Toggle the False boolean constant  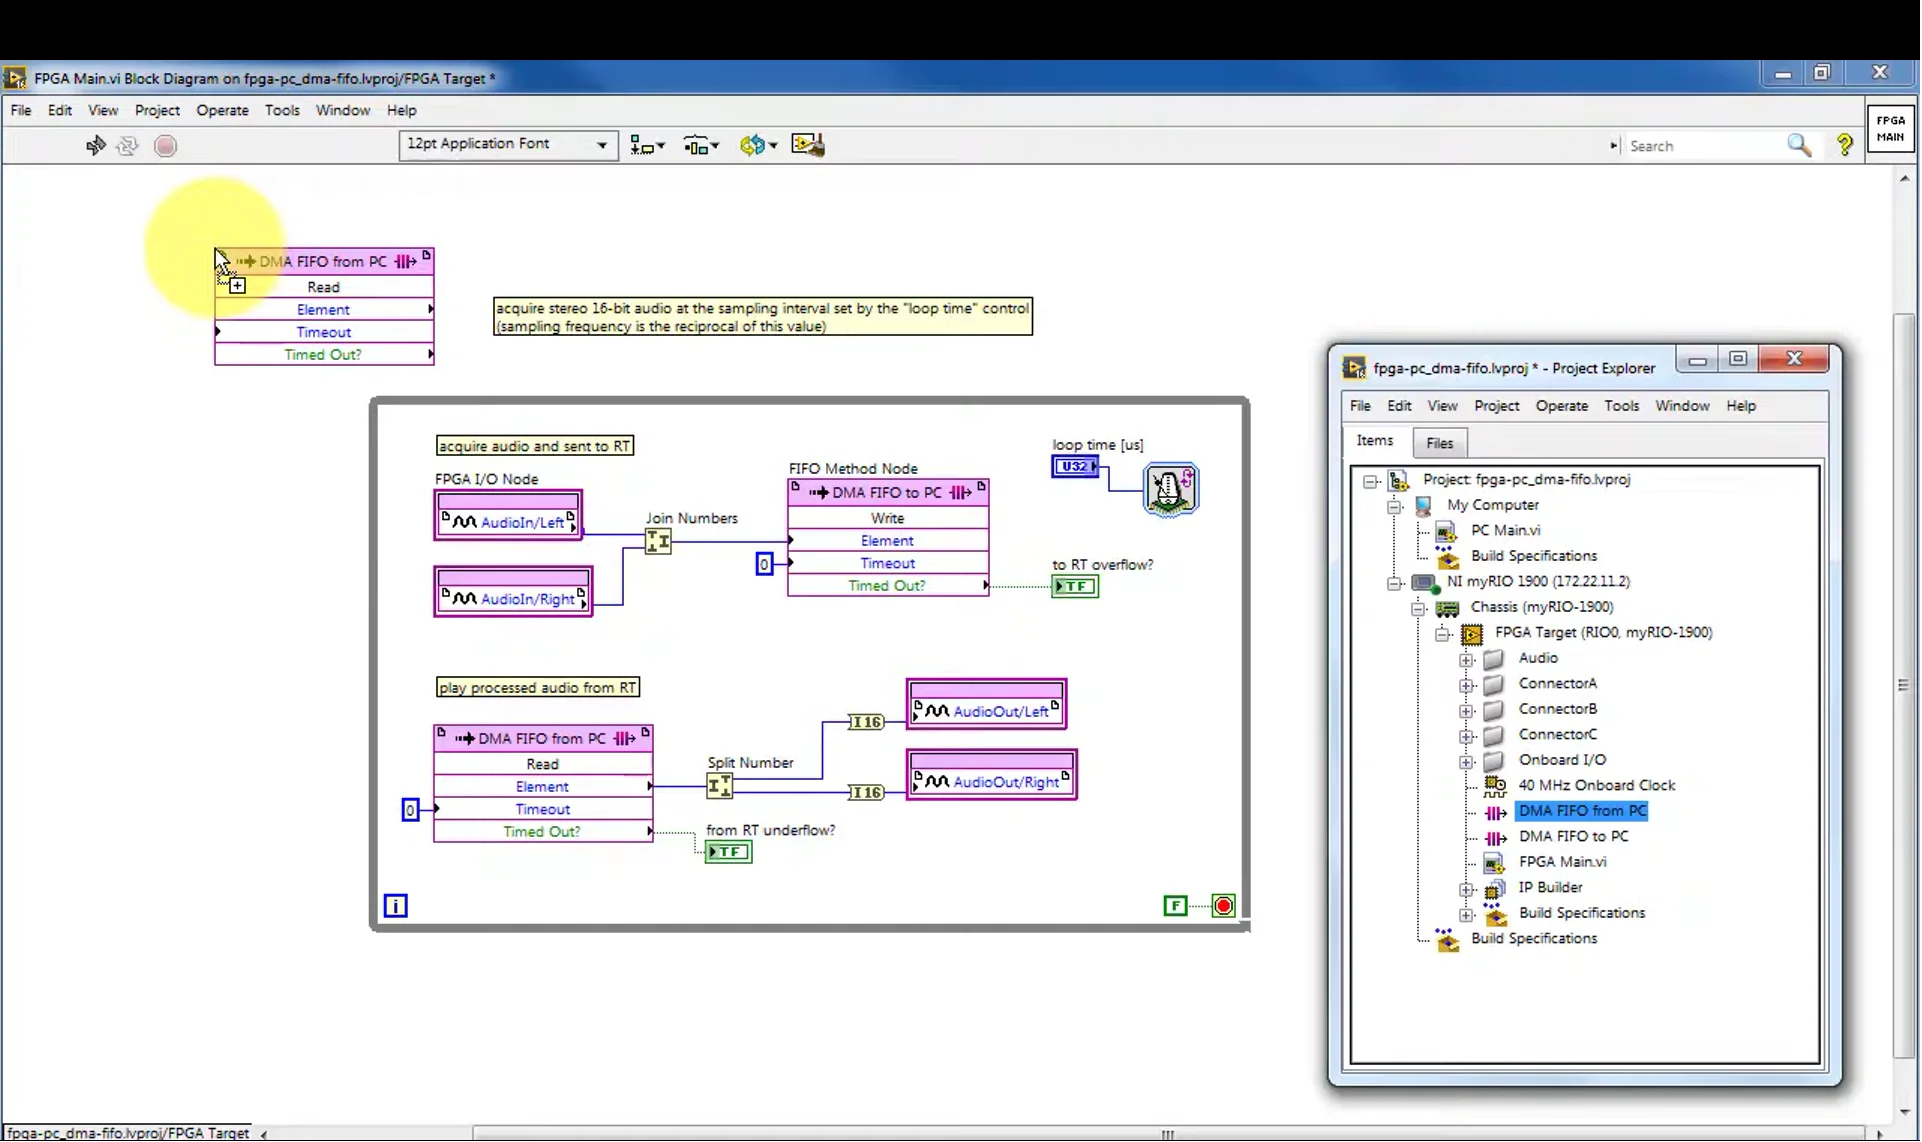pyautogui.click(x=1175, y=906)
